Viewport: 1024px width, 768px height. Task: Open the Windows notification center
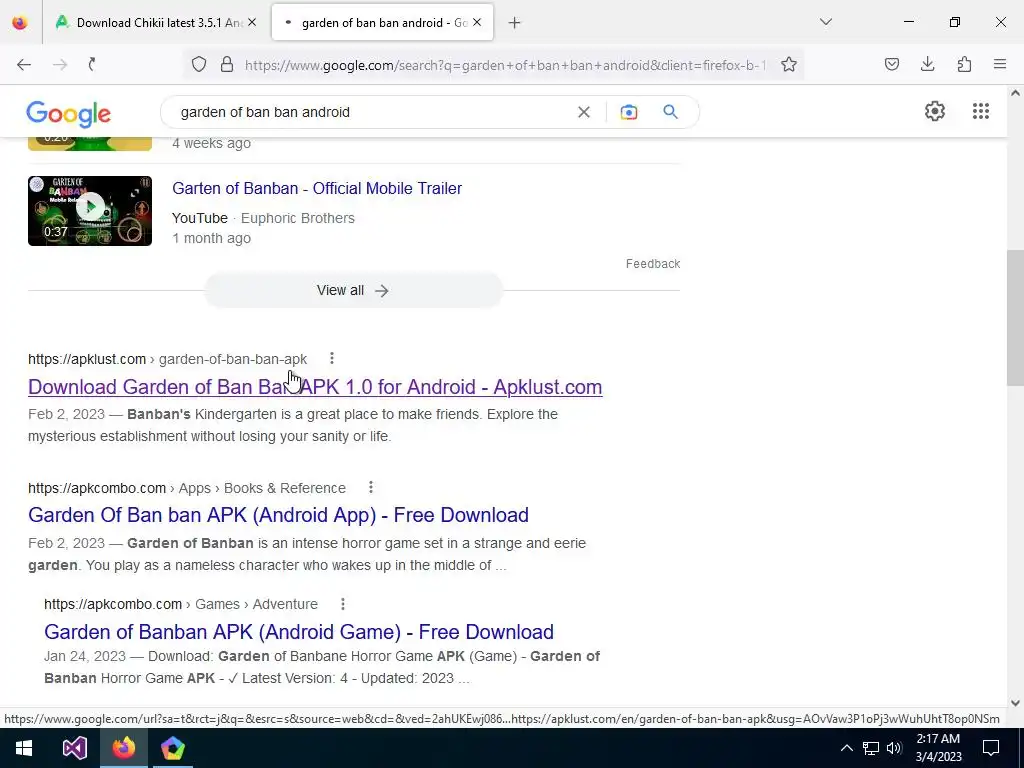pyautogui.click(x=991, y=748)
